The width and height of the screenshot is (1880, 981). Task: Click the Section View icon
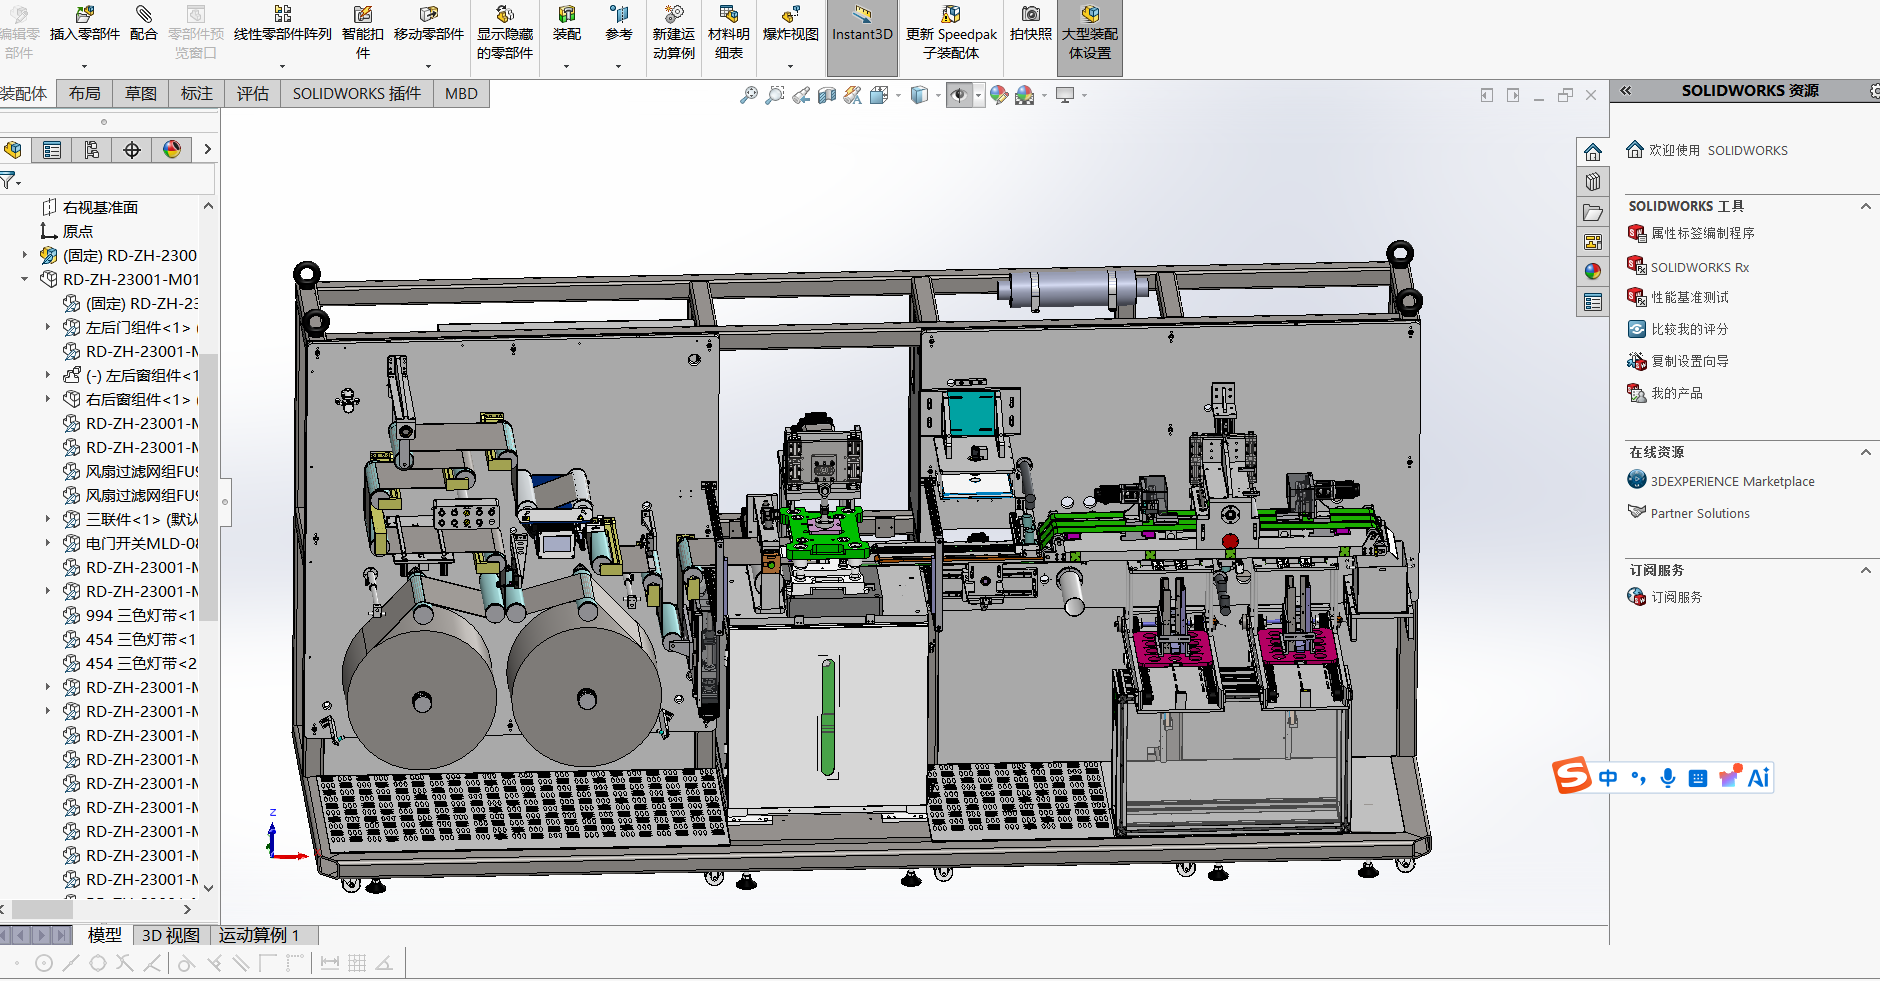(827, 95)
